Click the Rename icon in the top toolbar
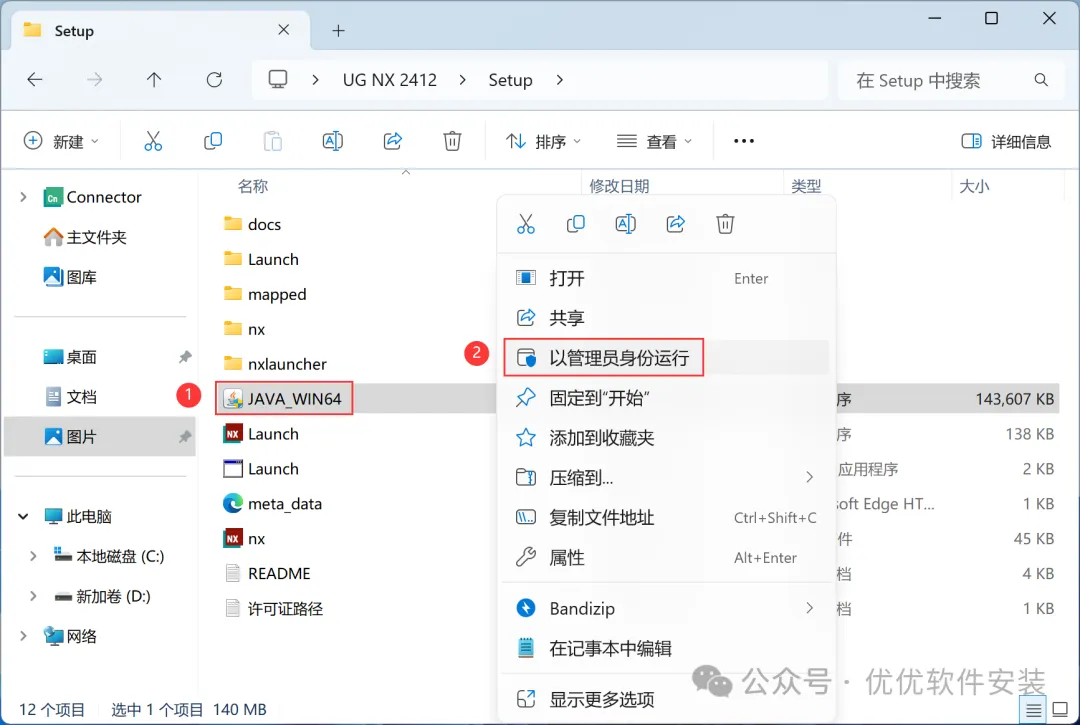 [x=333, y=141]
